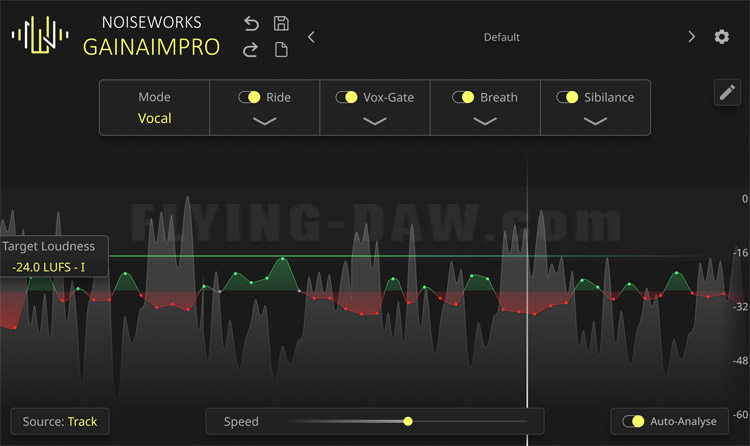Disable the Vox-Gate switch

(x=346, y=97)
